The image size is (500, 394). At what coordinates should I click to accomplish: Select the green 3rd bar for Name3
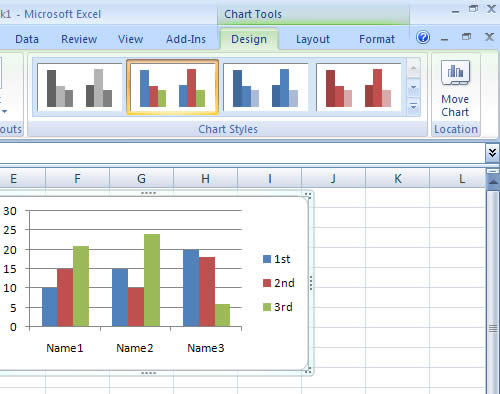coord(222,315)
